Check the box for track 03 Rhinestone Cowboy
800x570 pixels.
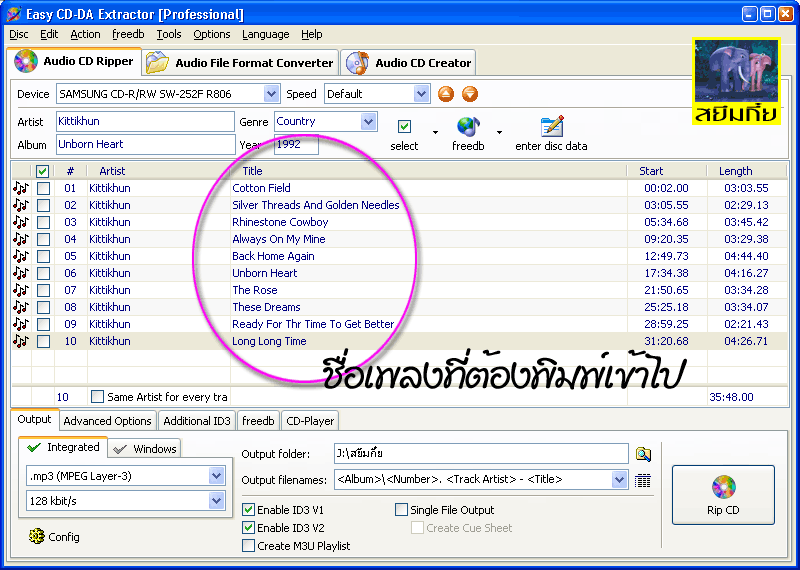point(43,222)
